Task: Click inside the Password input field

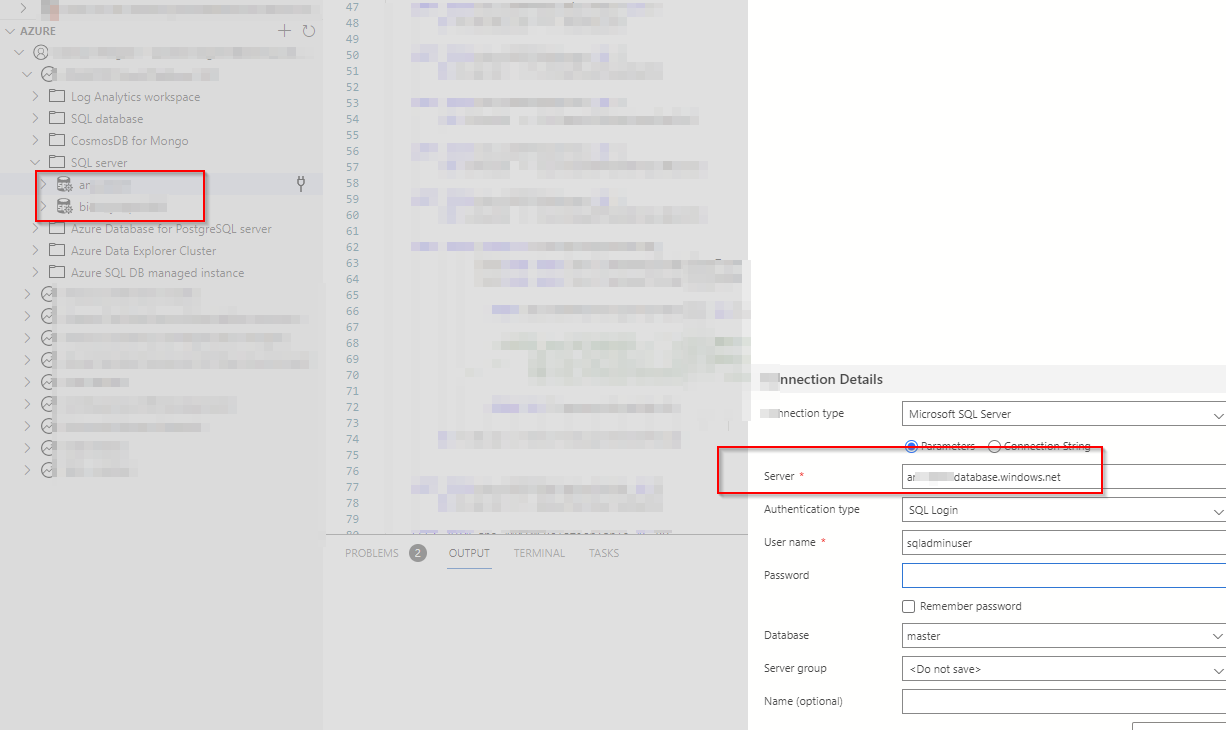Action: coord(1060,575)
